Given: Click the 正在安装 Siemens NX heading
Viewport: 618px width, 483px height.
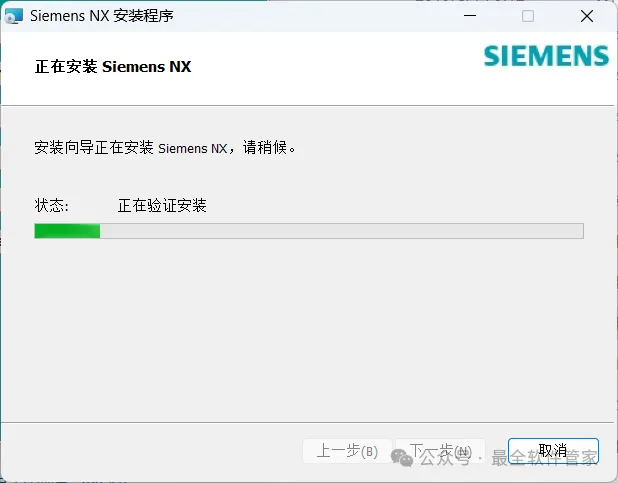Looking at the screenshot, I should pyautogui.click(x=113, y=67).
